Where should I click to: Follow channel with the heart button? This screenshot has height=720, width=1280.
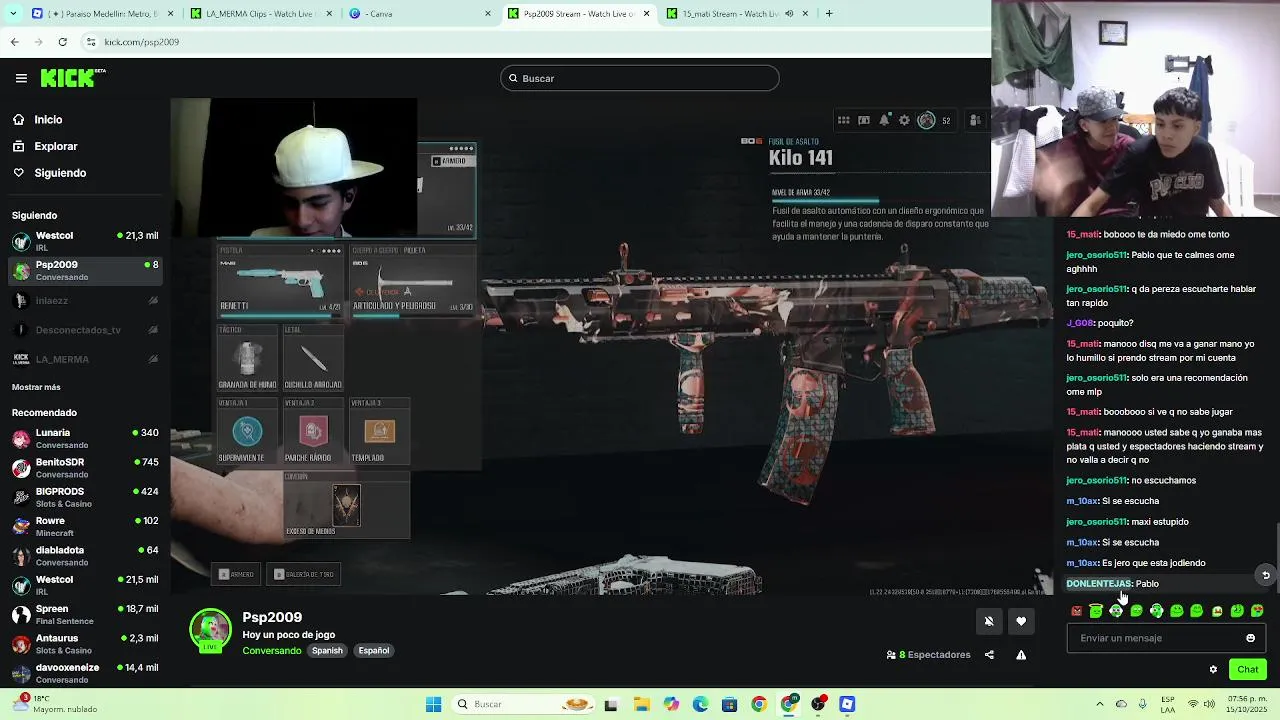(1021, 621)
